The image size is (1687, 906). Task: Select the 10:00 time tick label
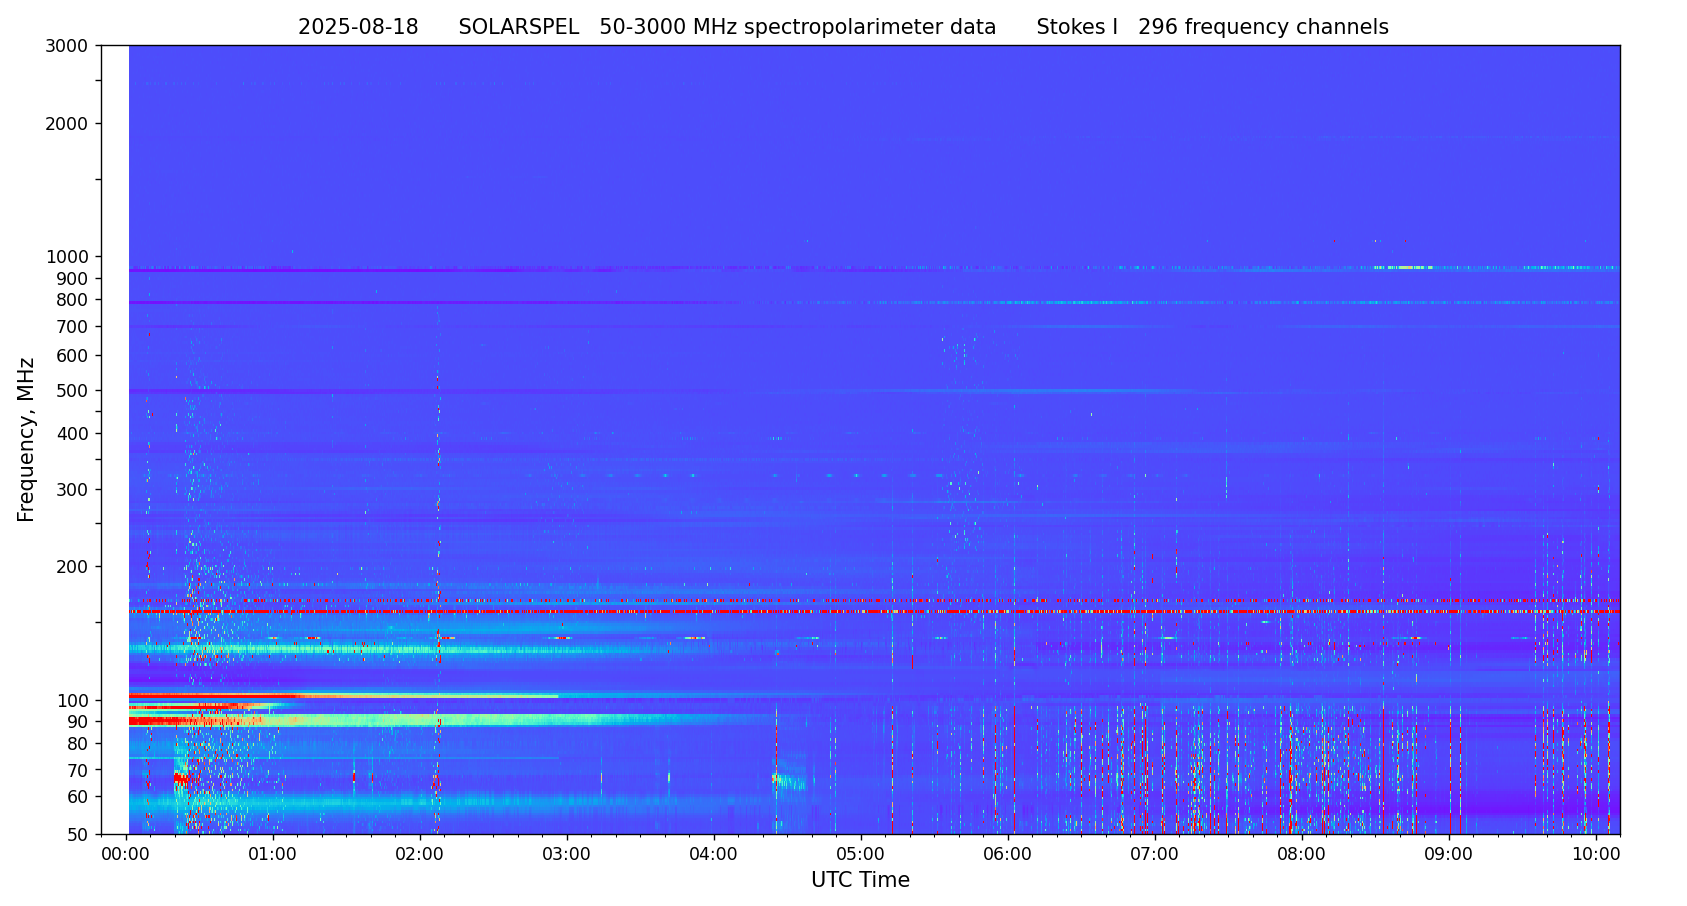tap(1595, 855)
